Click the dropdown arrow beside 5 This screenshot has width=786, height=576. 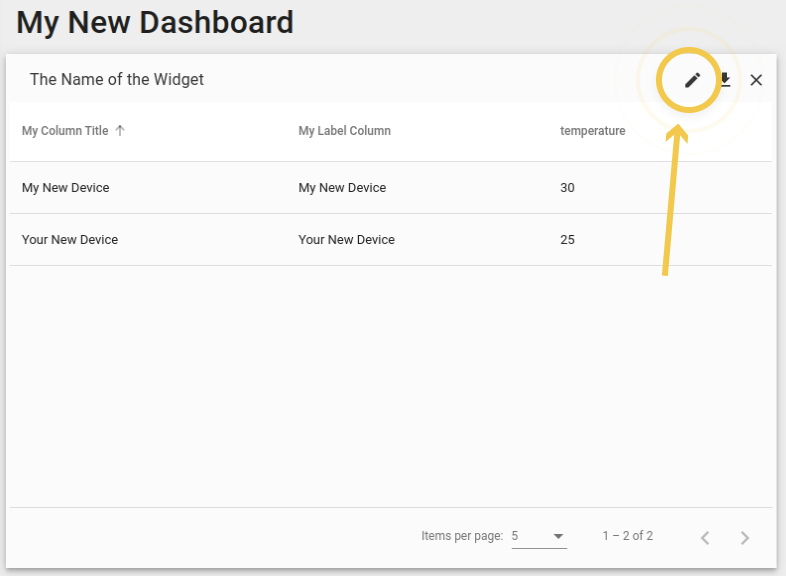[x=558, y=536]
